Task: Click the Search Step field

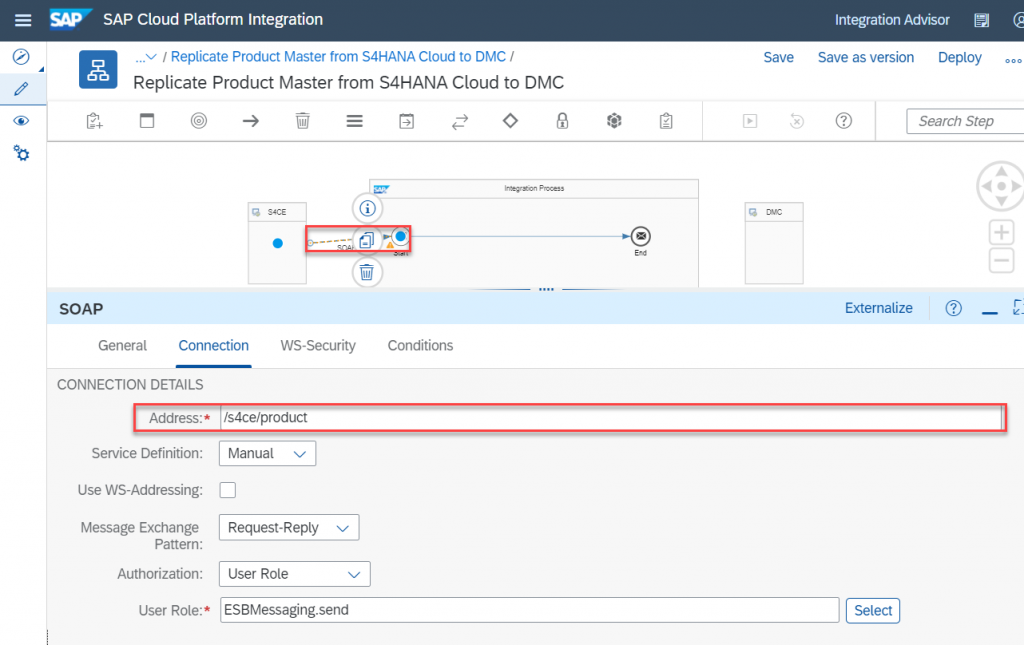Action: pos(965,121)
